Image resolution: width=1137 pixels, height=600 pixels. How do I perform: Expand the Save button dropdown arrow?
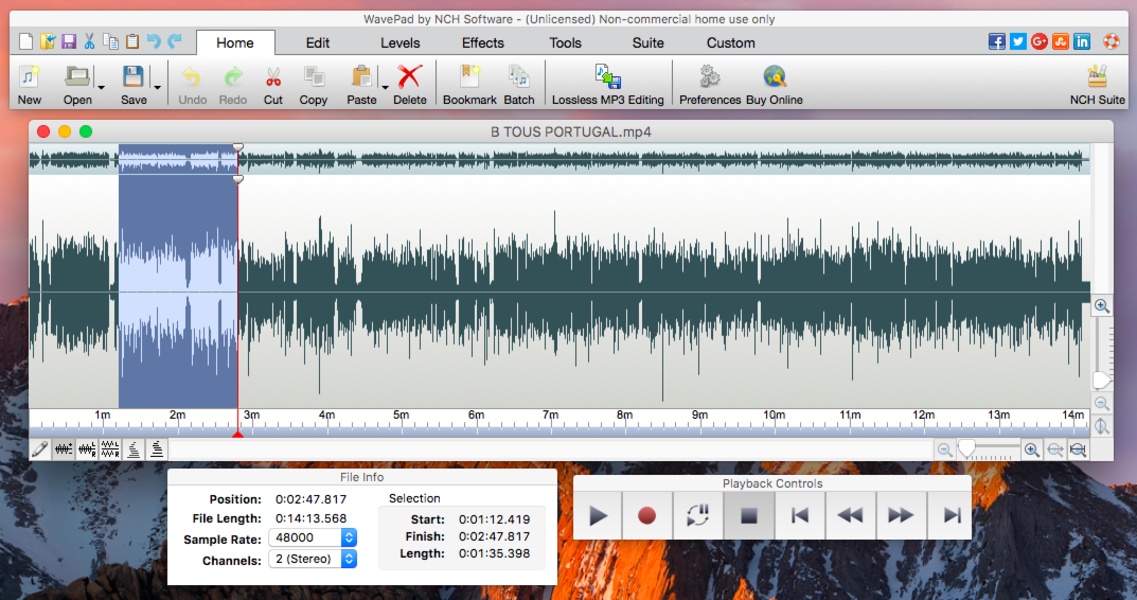point(157,87)
